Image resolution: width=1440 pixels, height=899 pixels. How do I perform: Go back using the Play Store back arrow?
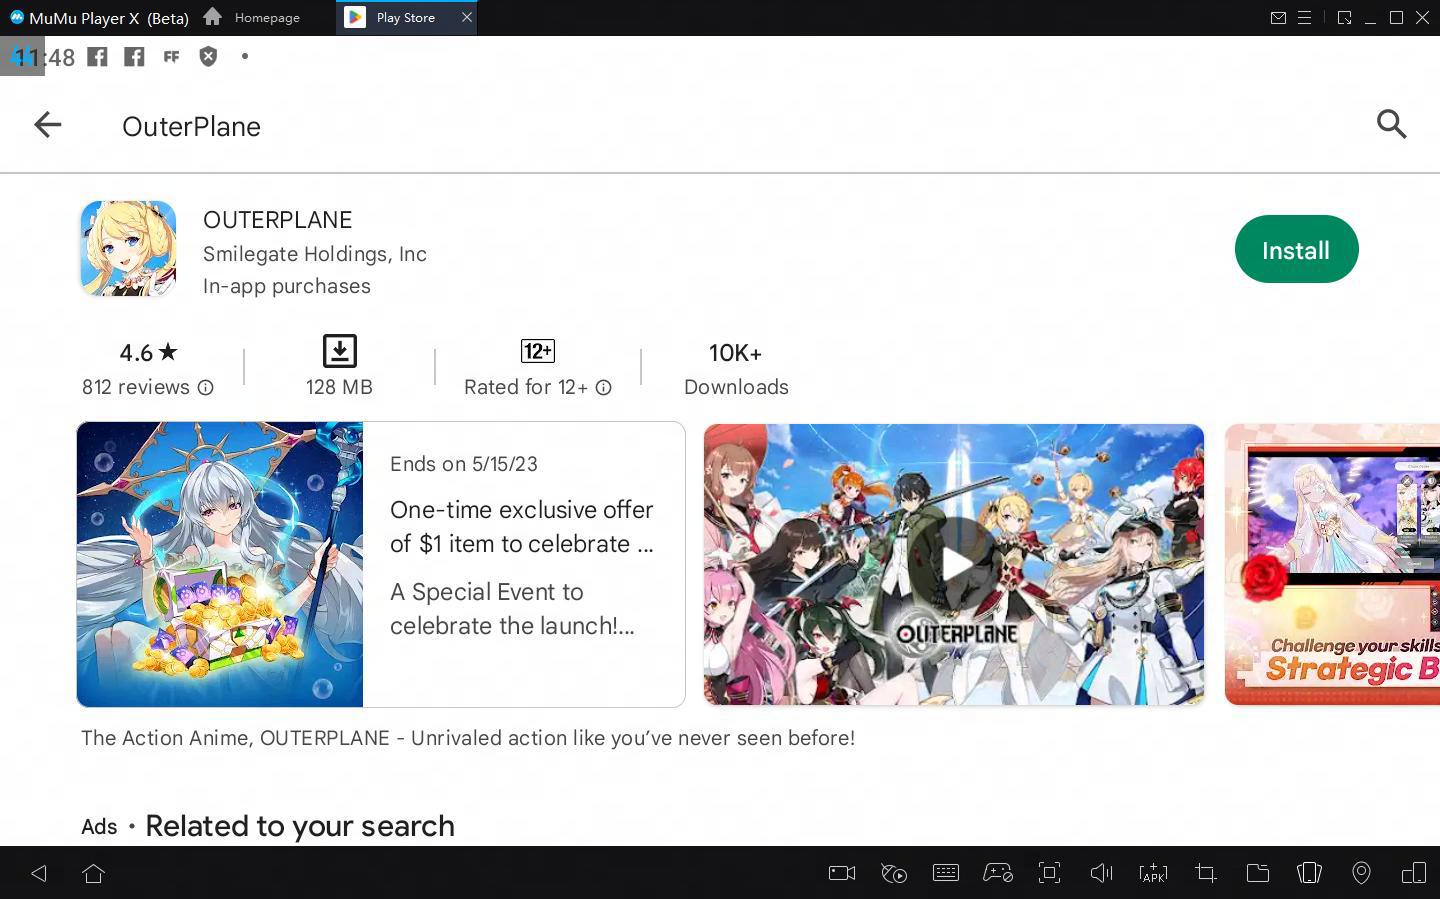click(x=47, y=125)
